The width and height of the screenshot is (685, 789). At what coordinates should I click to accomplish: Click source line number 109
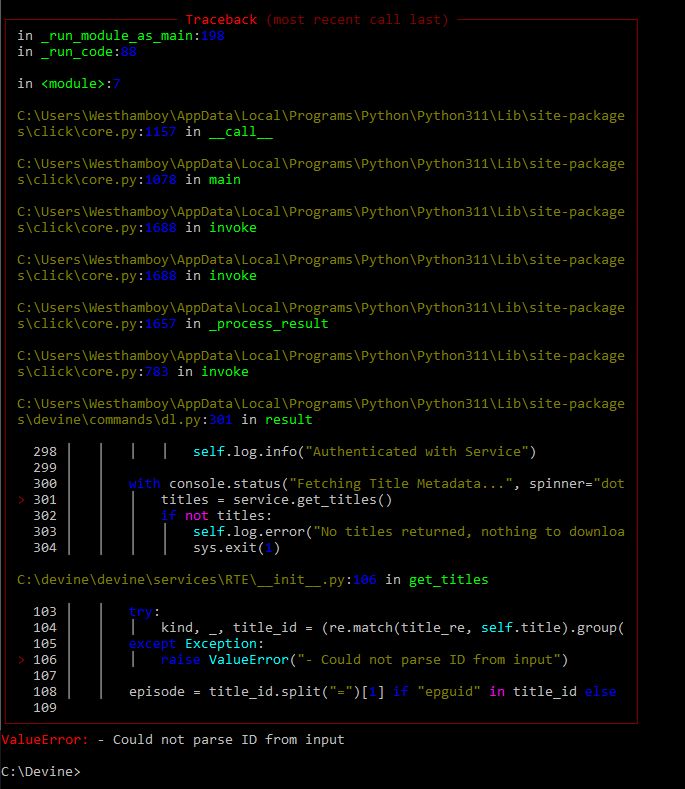(x=45, y=707)
